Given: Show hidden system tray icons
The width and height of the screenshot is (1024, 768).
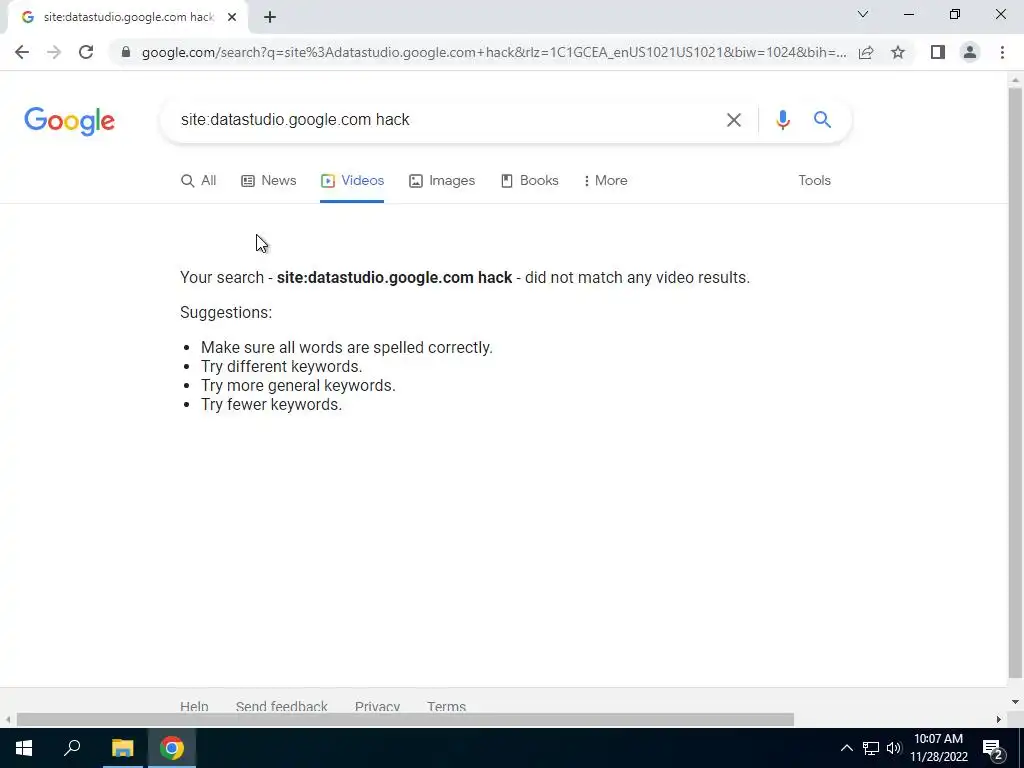Looking at the screenshot, I should [x=846, y=748].
